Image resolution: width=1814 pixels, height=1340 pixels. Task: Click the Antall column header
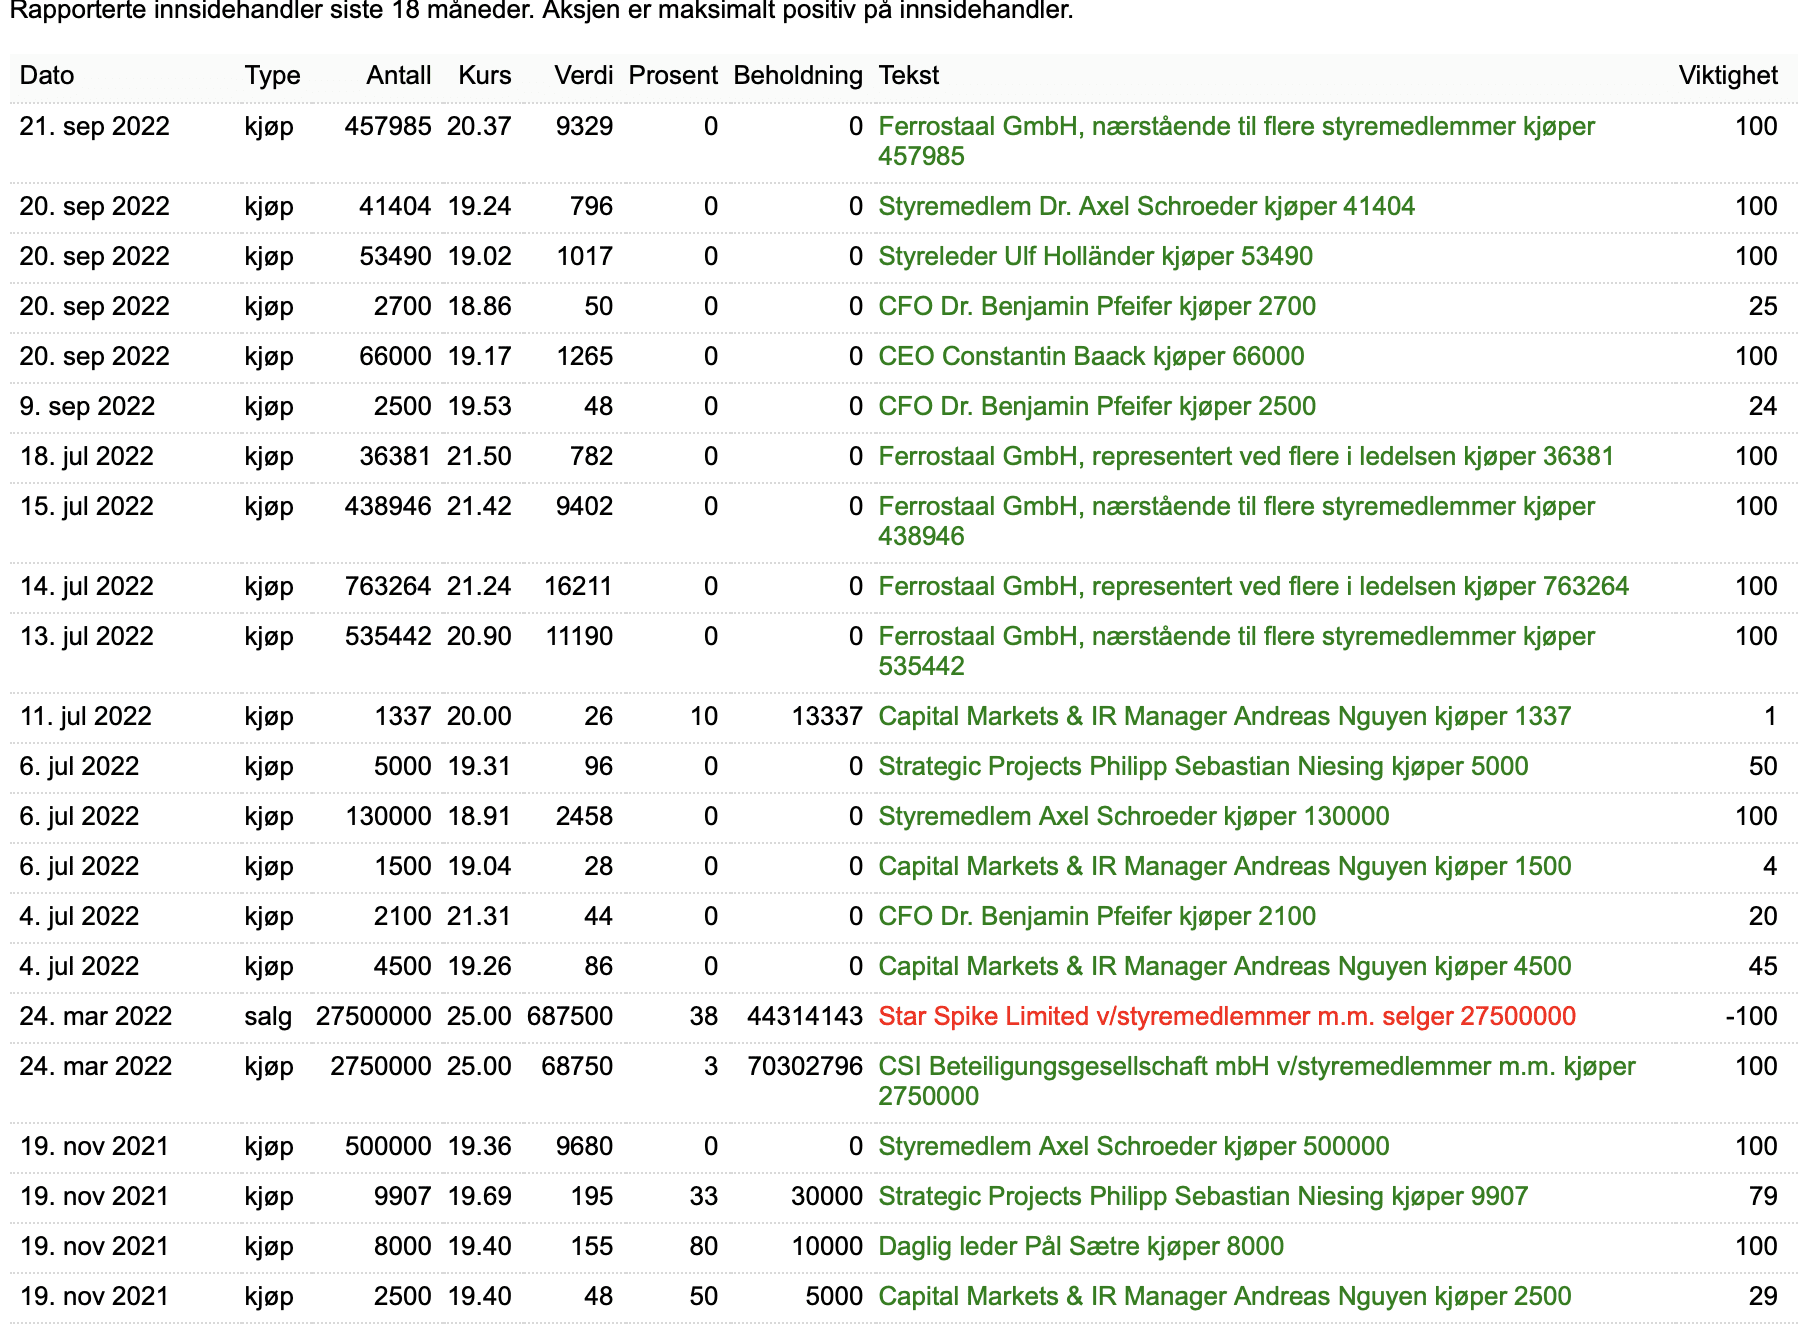398,76
